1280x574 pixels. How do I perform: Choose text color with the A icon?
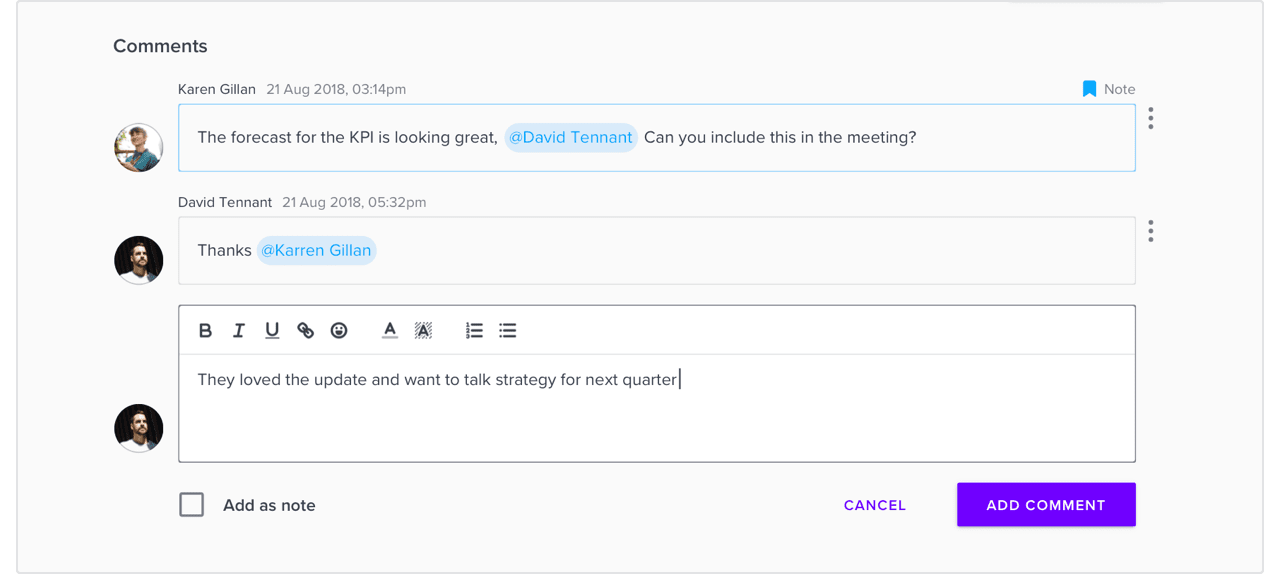tap(390, 330)
